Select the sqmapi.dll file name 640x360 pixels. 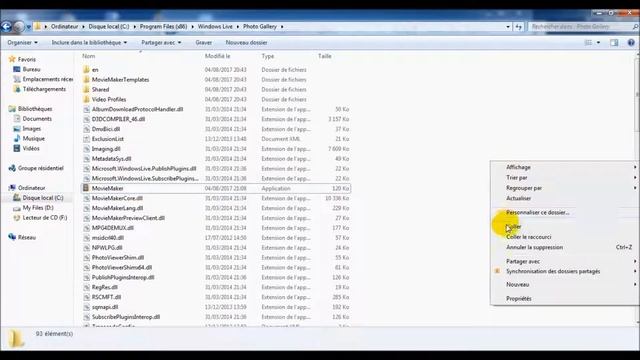(105, 307)
